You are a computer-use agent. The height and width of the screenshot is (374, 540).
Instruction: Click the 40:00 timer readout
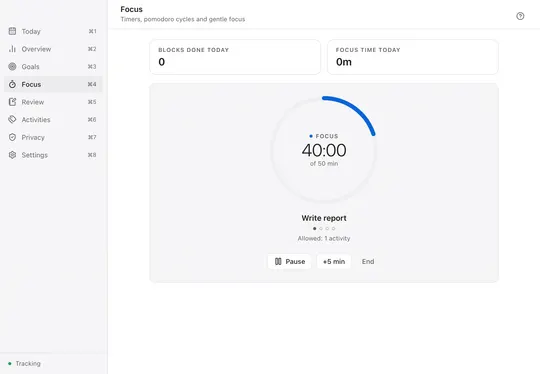coord(324,150)
